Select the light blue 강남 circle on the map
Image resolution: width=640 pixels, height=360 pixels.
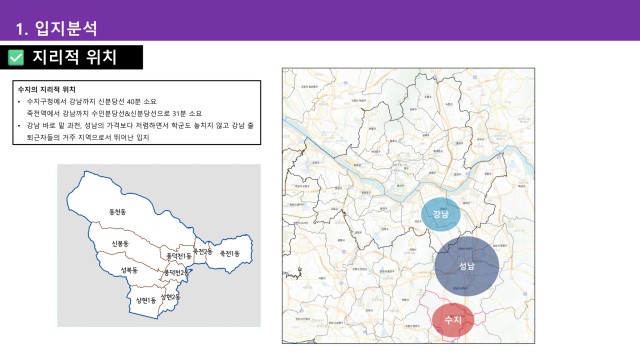441,214
